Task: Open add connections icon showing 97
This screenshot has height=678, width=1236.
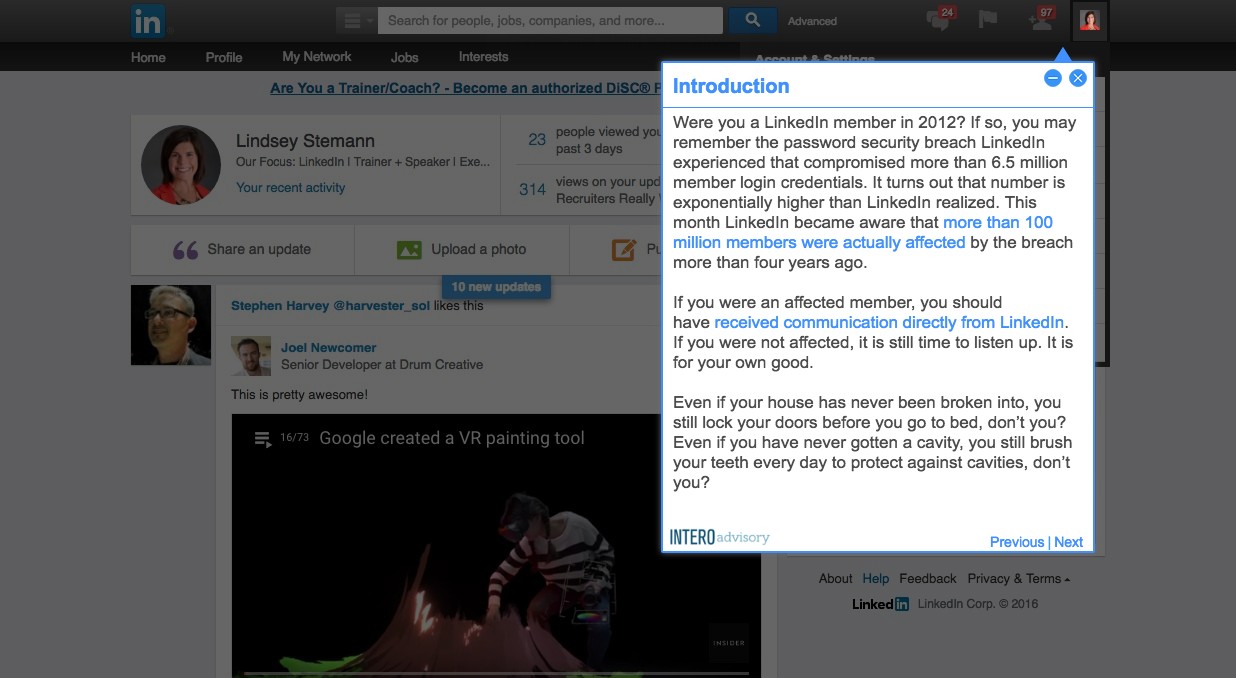Action: [x=1042, y=20]
